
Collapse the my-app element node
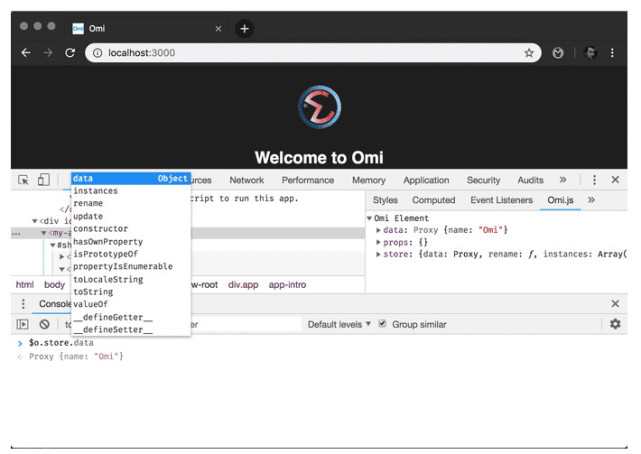(x=44, y=233)
